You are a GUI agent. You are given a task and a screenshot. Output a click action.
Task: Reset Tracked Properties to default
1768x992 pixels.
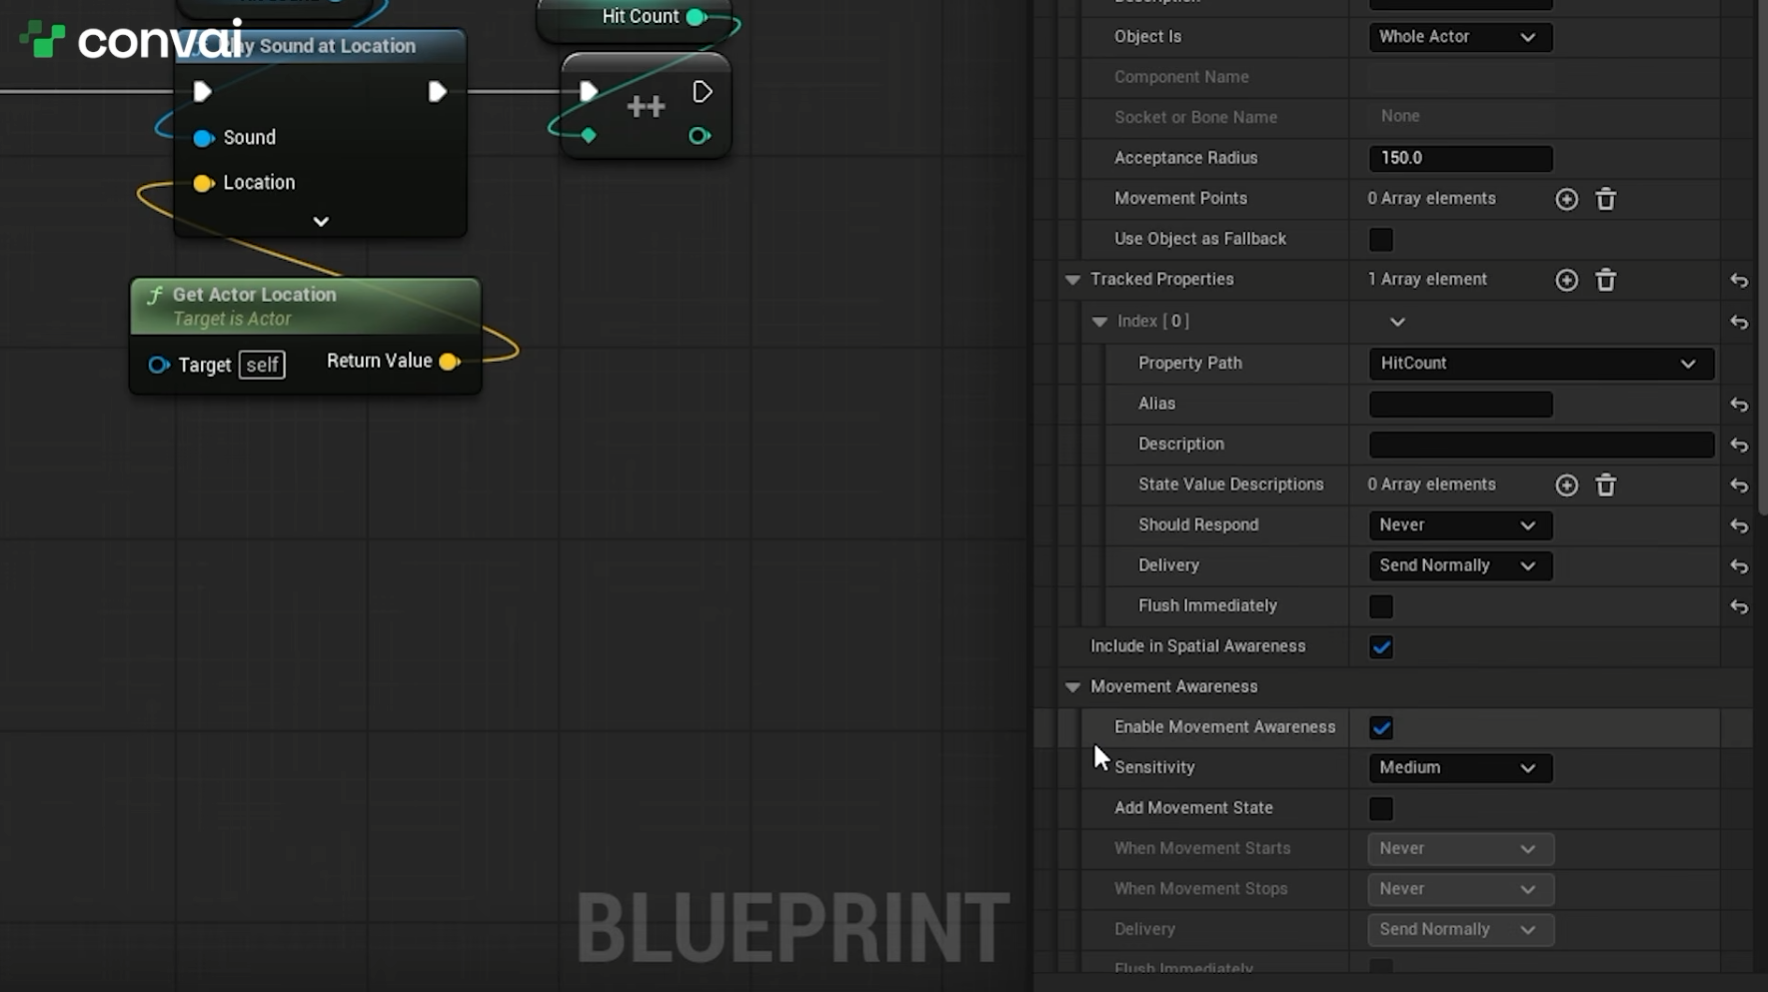click(1739, 281)
